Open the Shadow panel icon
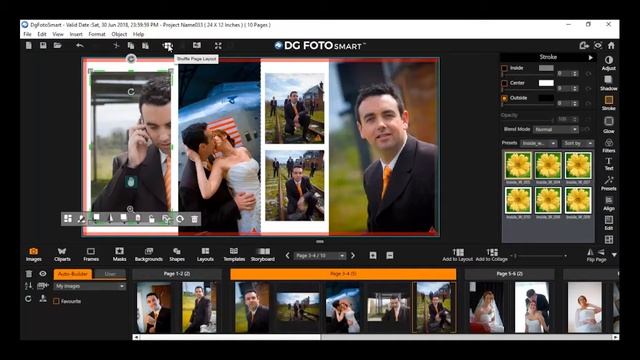 click(609, 83)
